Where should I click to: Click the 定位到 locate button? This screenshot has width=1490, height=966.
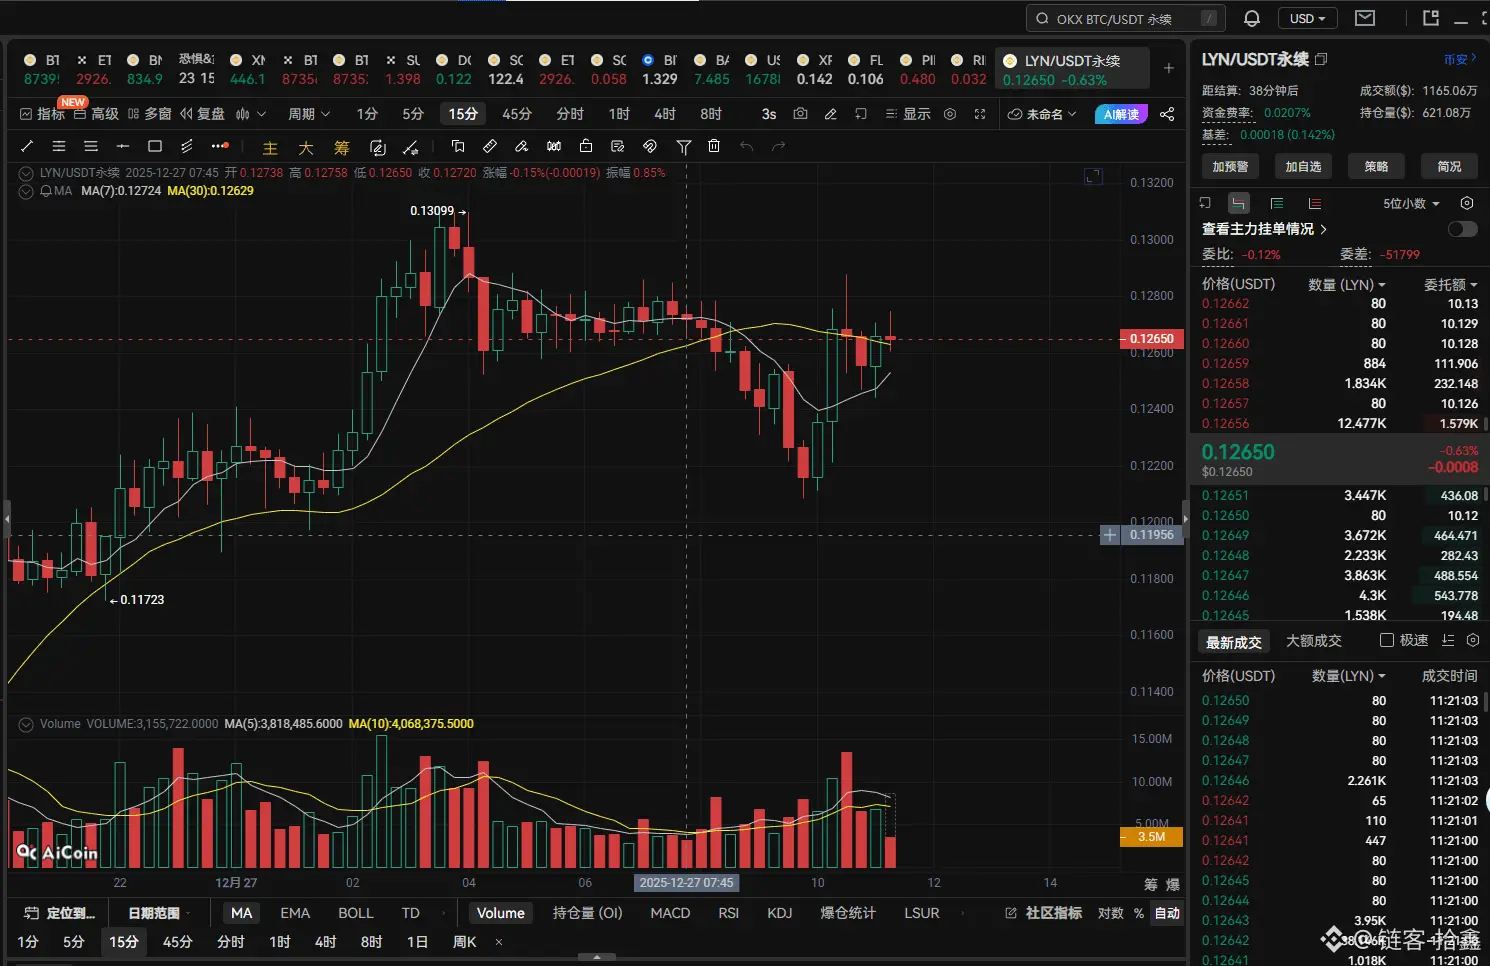coord(60,913)
